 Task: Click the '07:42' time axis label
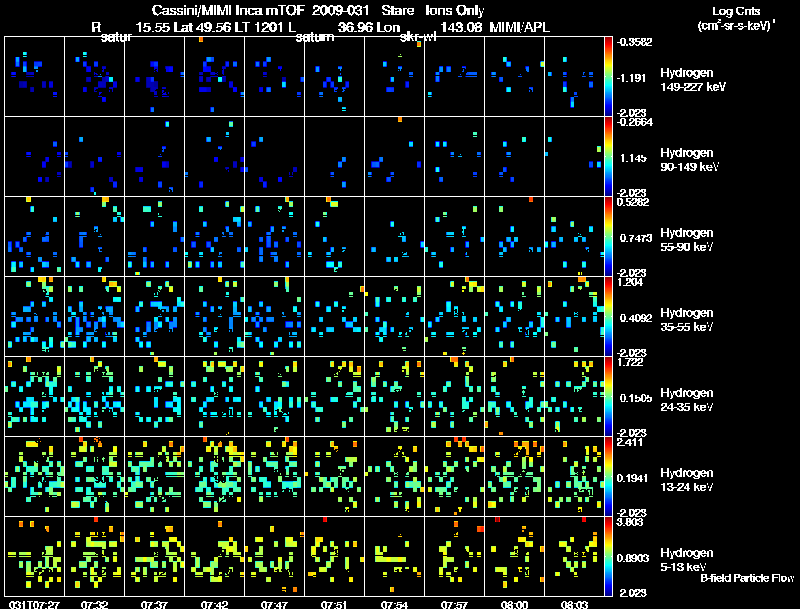coord(214,604)
